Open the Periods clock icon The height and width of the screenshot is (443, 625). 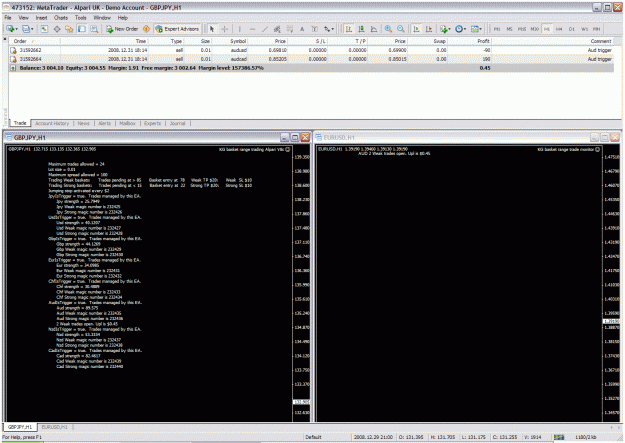(x=459, y=29)
